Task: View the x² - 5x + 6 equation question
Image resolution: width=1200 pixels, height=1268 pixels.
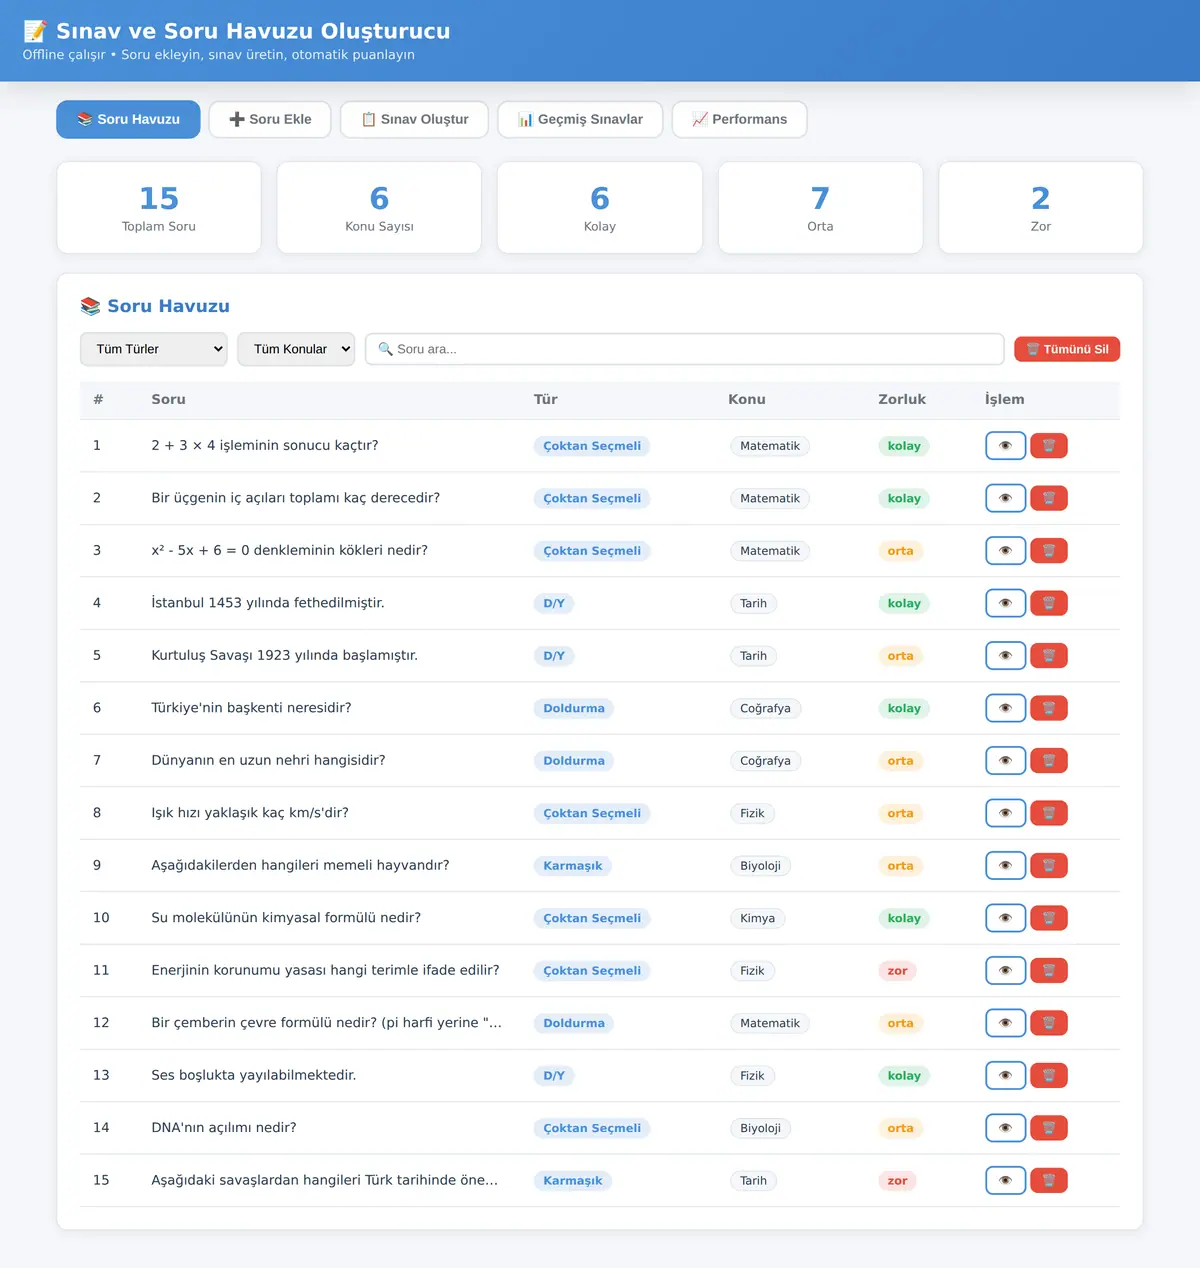Action: (x=1005, y=551)
